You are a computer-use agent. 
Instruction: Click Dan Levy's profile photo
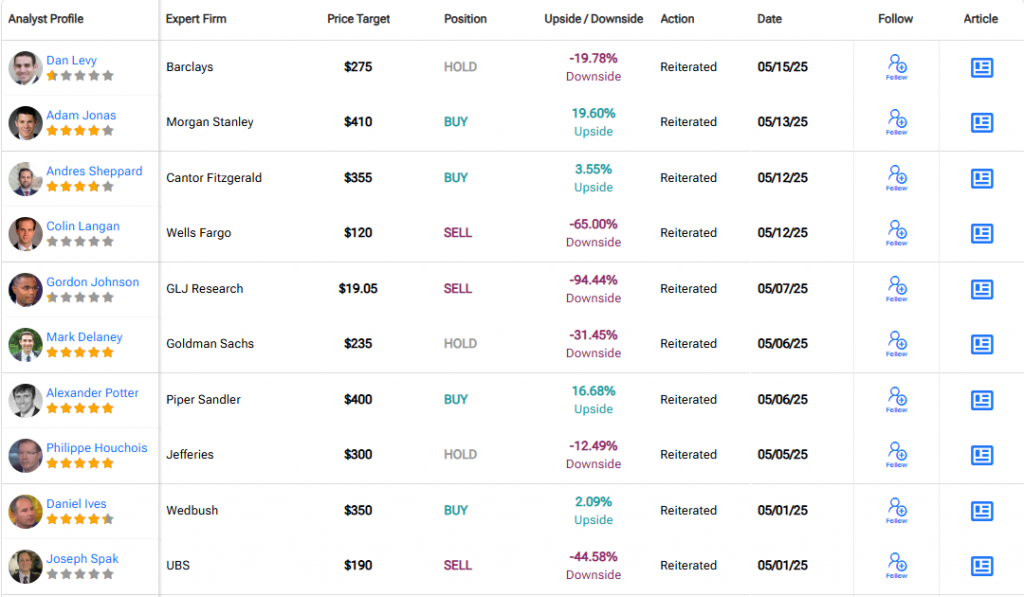(x=25, y=68)
